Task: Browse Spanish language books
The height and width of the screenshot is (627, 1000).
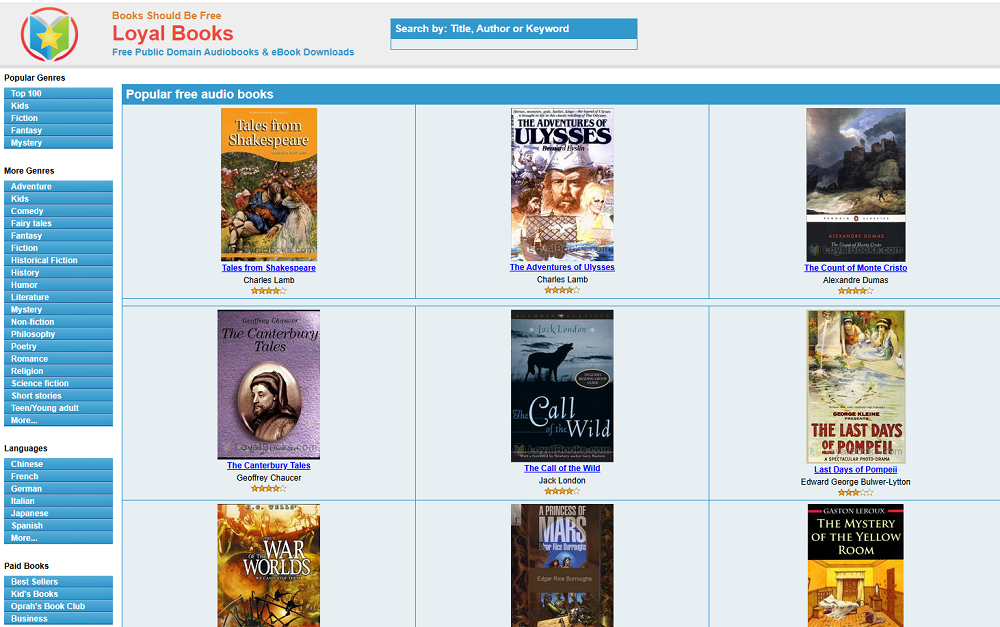Action: [58, 526]
